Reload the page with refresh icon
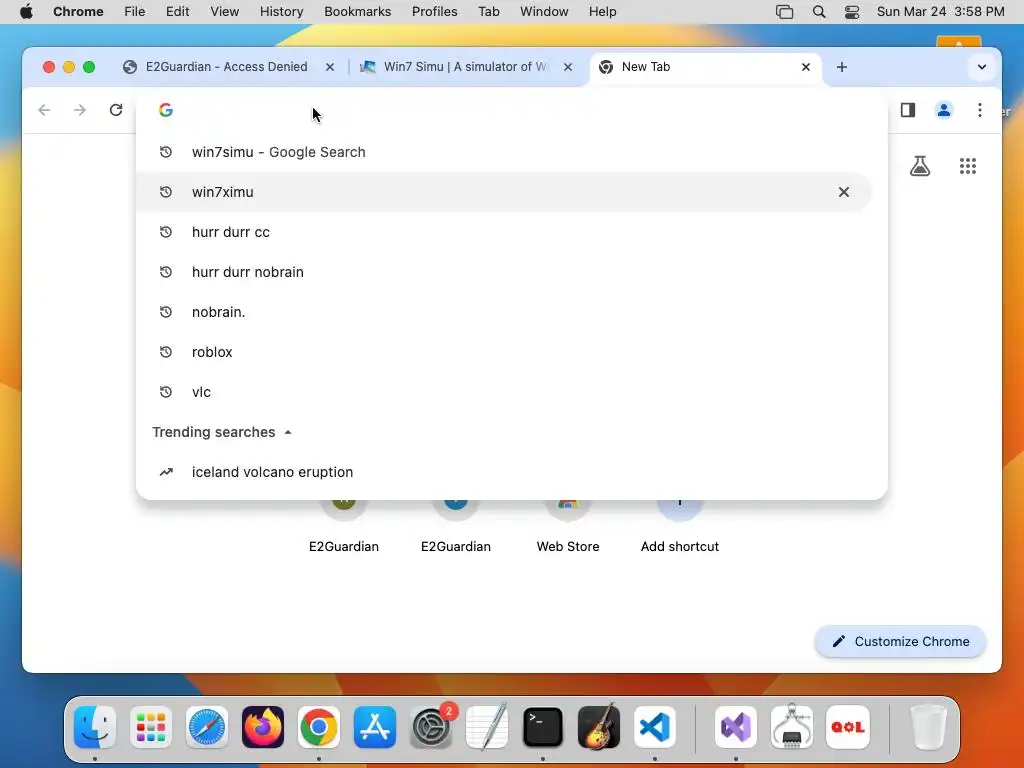Screen dimensions: 1024x768 116,110
